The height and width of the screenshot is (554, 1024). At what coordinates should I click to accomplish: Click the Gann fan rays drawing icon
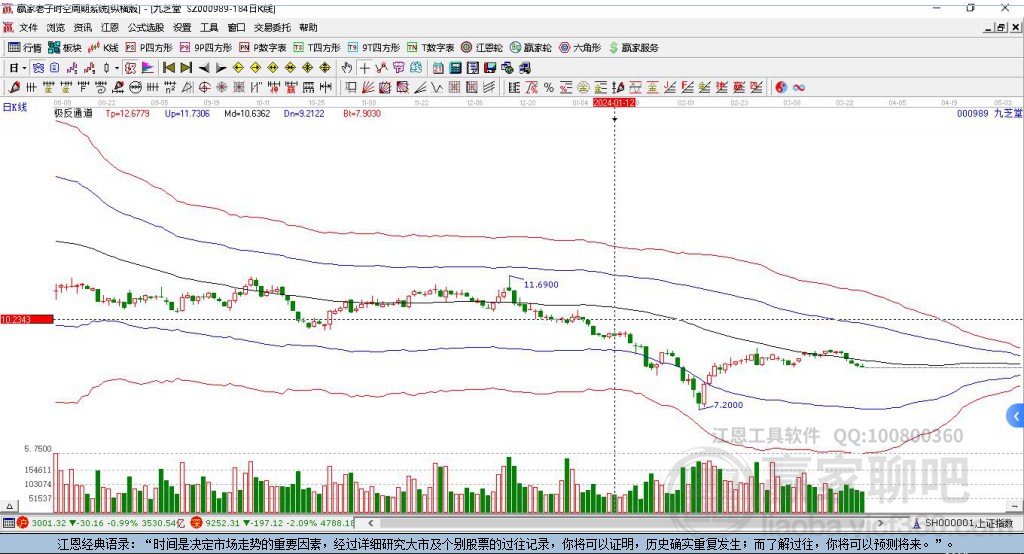coord(368,87)
